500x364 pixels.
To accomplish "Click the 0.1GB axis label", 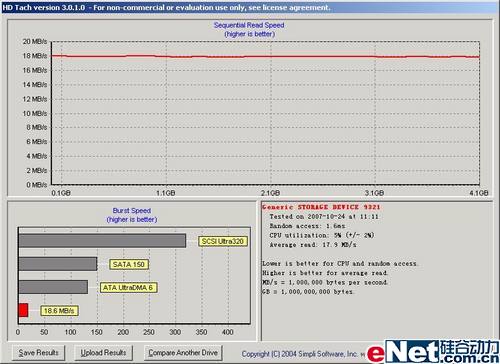I will pos(61,193).
